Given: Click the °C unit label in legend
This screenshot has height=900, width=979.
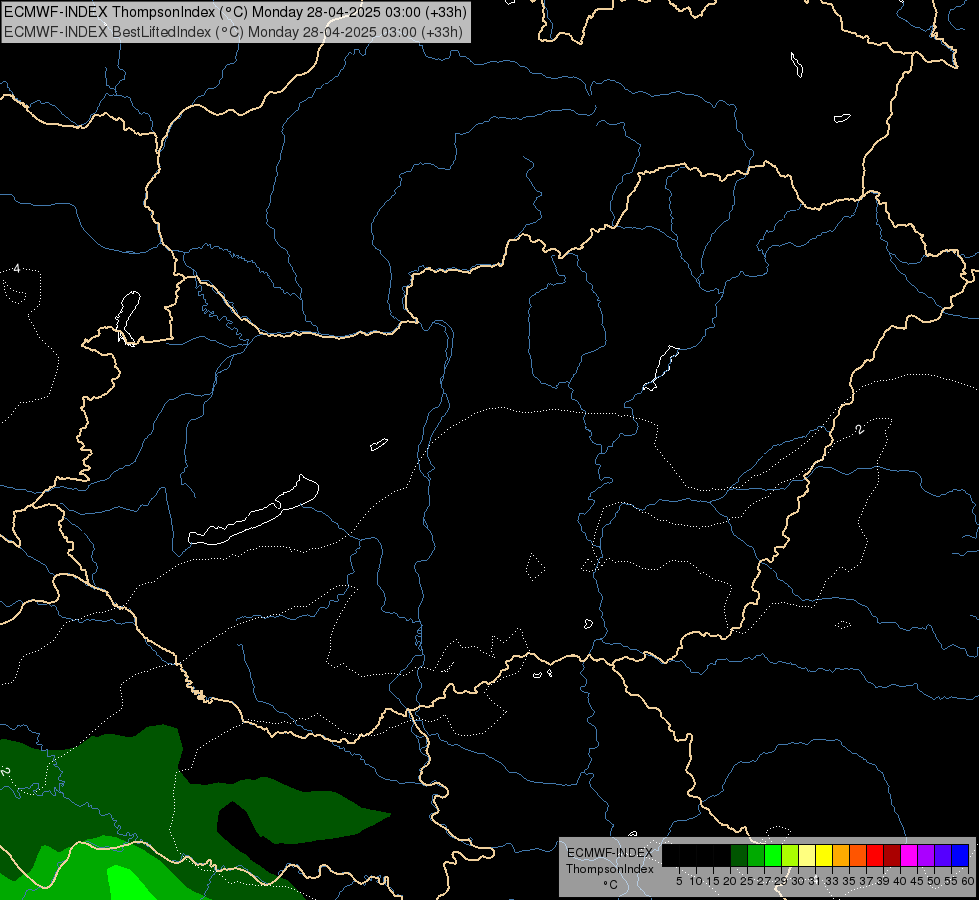Looking at the screenshot, I should 610,884.
